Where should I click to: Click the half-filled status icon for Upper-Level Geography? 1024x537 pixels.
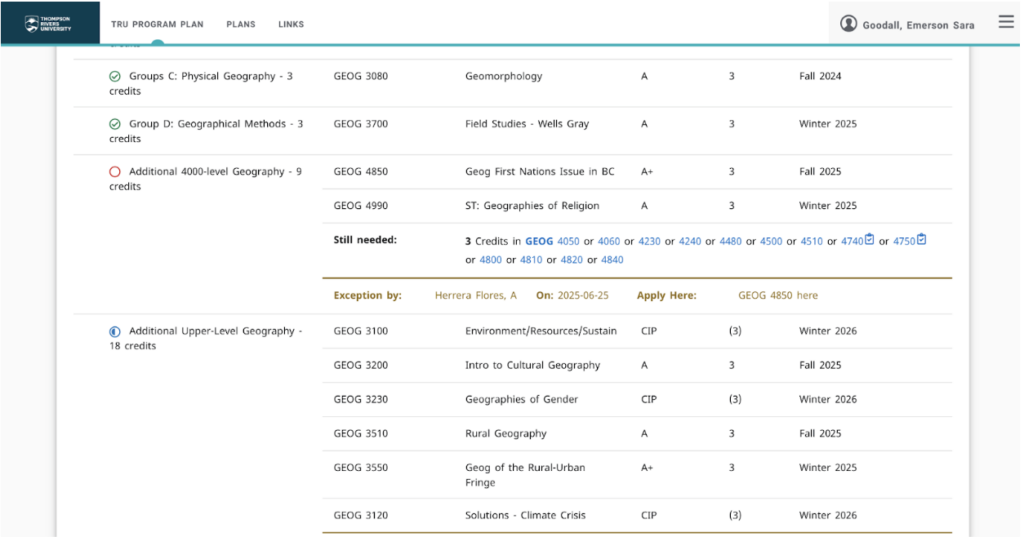[115, 331]
